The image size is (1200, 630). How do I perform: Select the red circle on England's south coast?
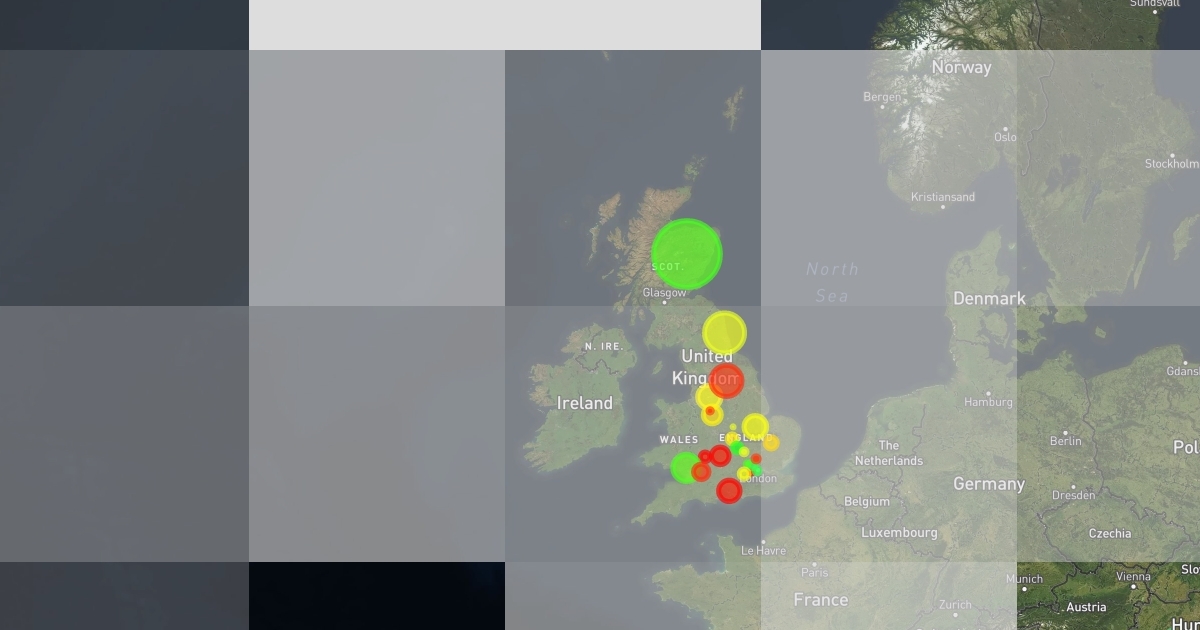[729, 491]
